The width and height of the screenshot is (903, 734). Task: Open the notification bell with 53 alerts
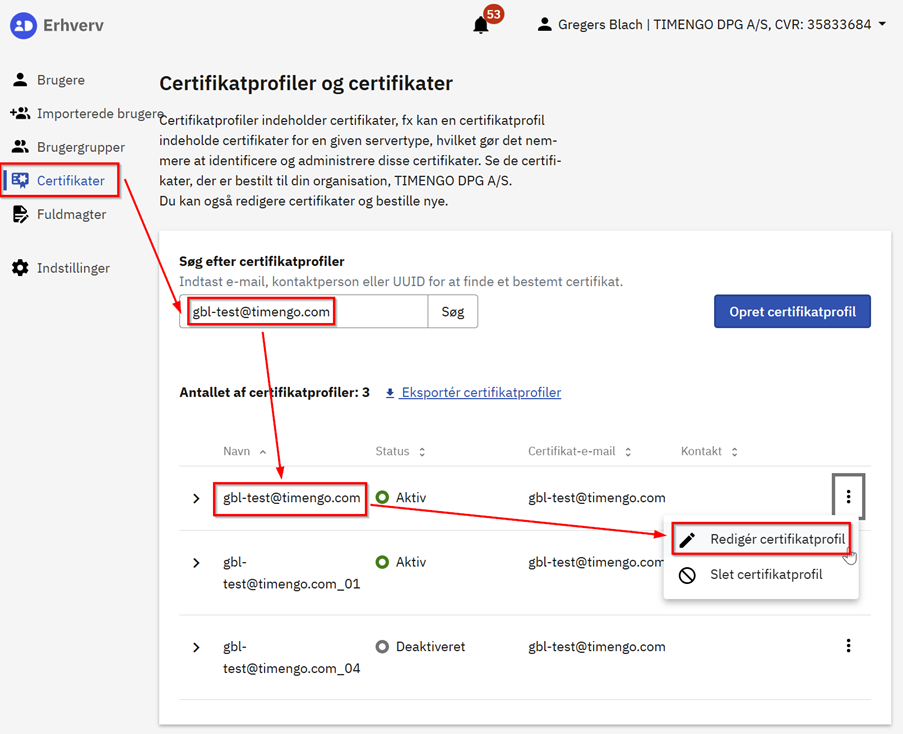pos(482,25)
